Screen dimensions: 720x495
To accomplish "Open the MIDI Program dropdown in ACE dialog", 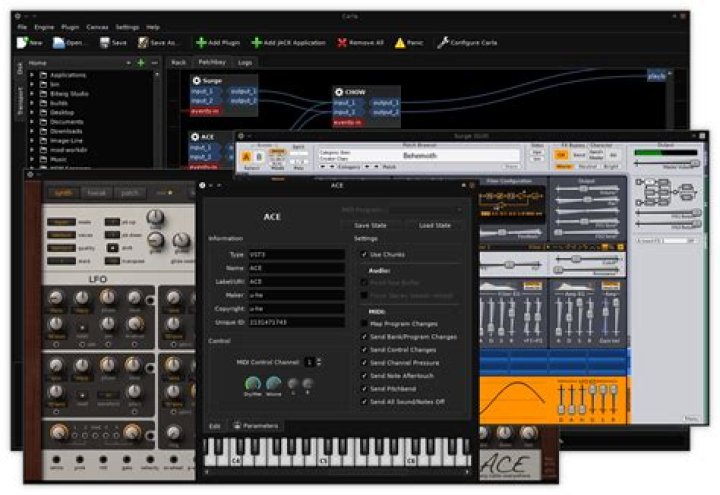I will [427, 210].
